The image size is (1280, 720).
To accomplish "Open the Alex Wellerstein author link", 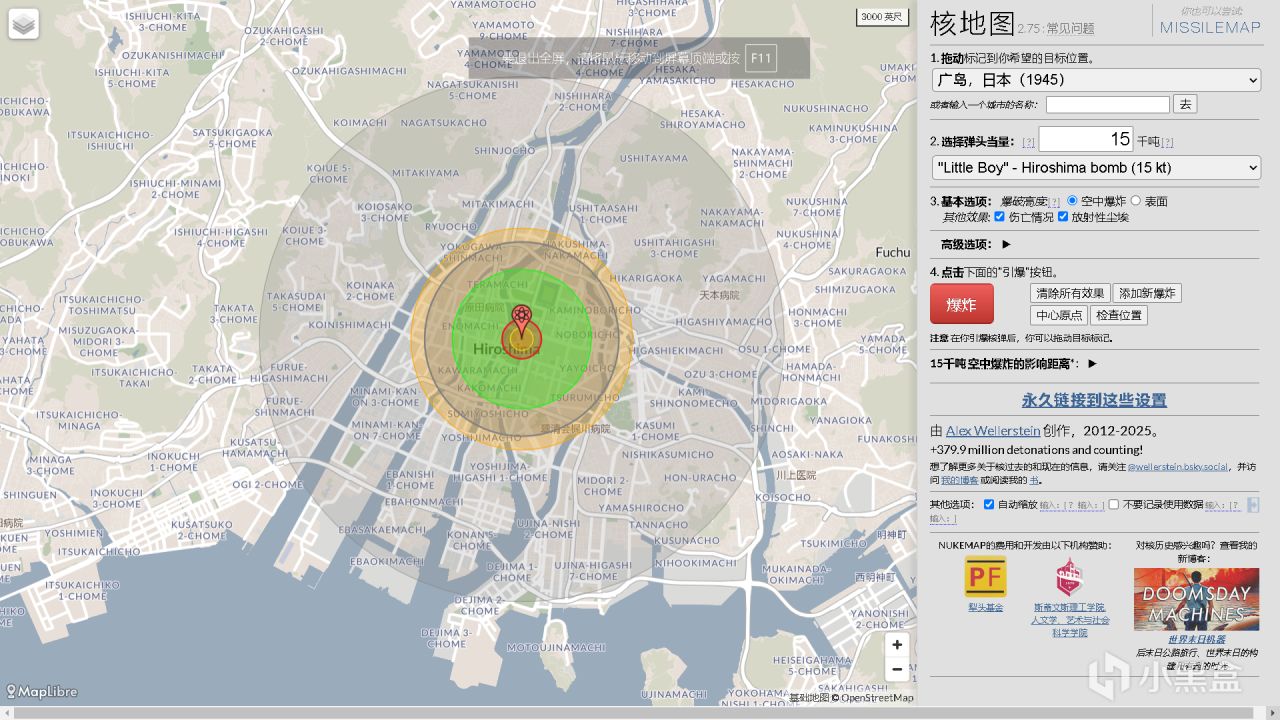I will click(x=993, y=431).
